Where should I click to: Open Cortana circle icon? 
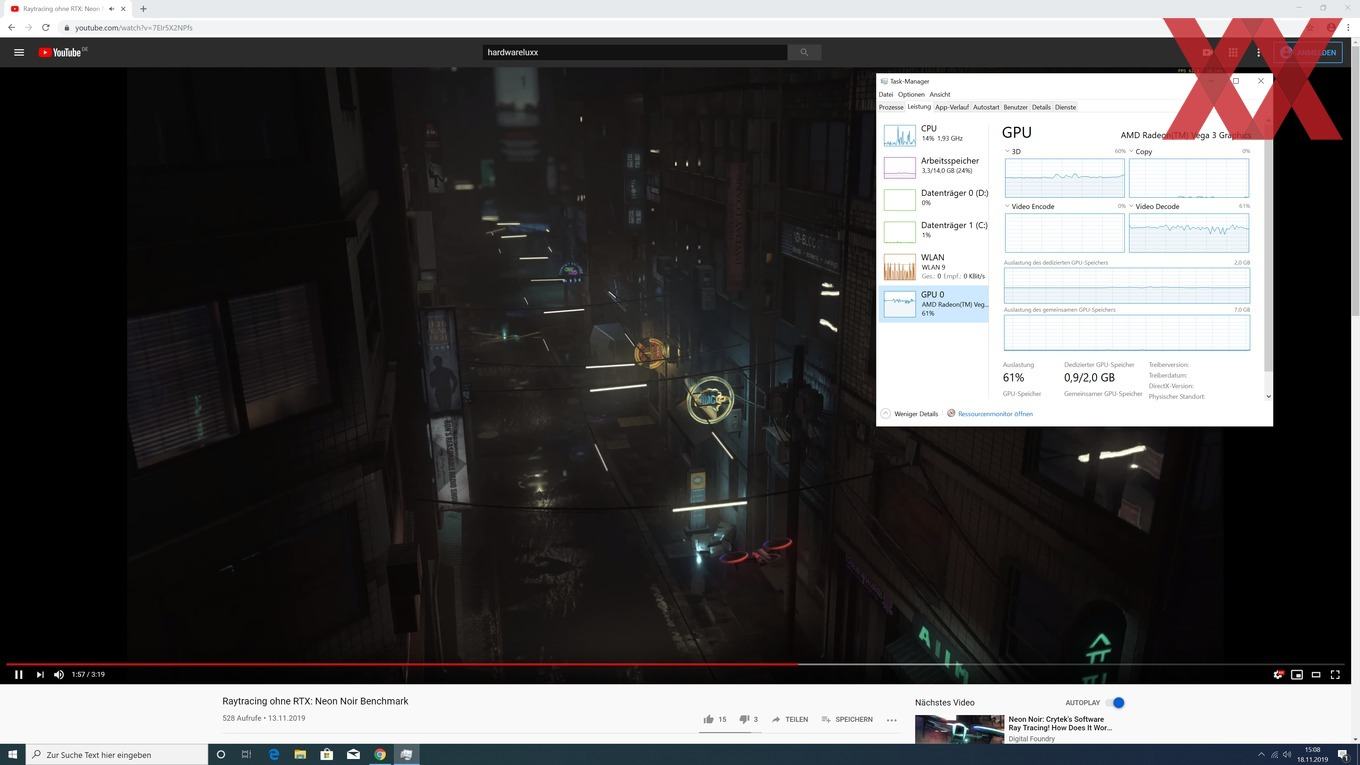coord(221,754)
